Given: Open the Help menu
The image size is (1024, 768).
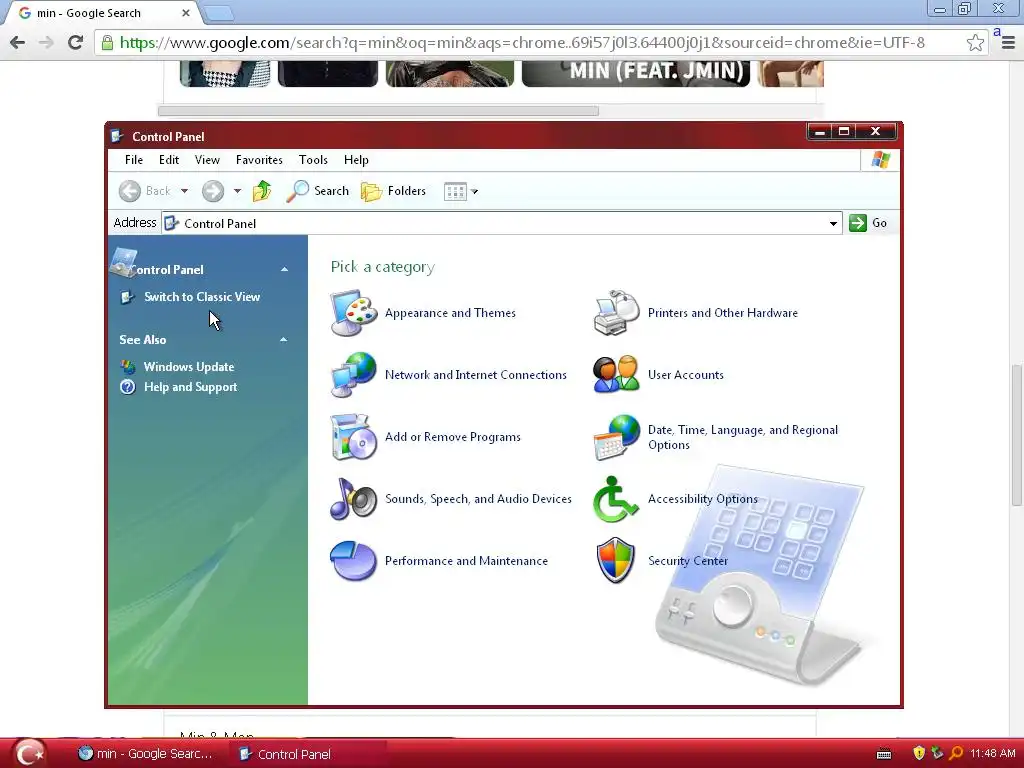Looking at the screenshot, I should [356, 160].
